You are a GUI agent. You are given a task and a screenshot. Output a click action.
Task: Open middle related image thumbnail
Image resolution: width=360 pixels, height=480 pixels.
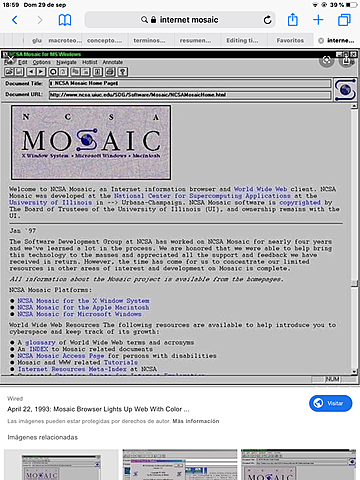coord(180,464)
